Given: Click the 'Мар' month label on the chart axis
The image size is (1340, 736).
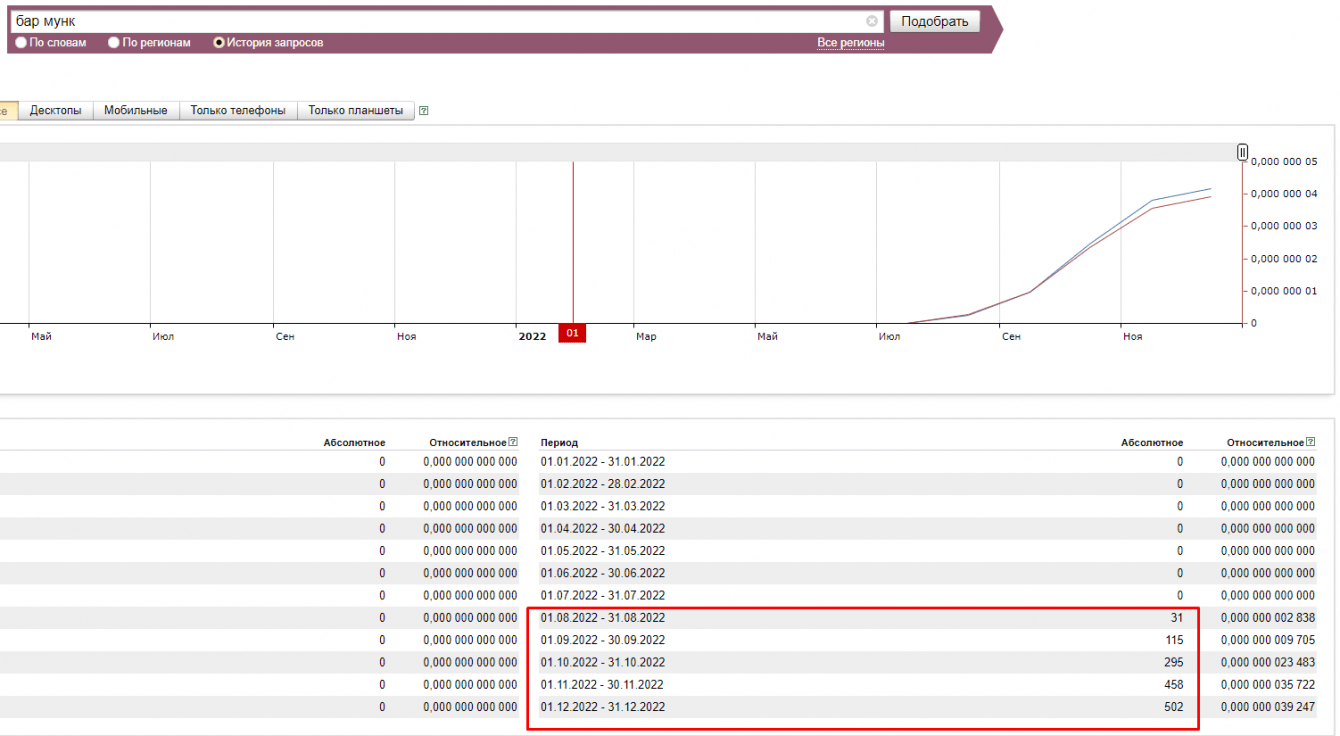Looking at the screenshot, I should pyautogui.click(x=646, y=337).
